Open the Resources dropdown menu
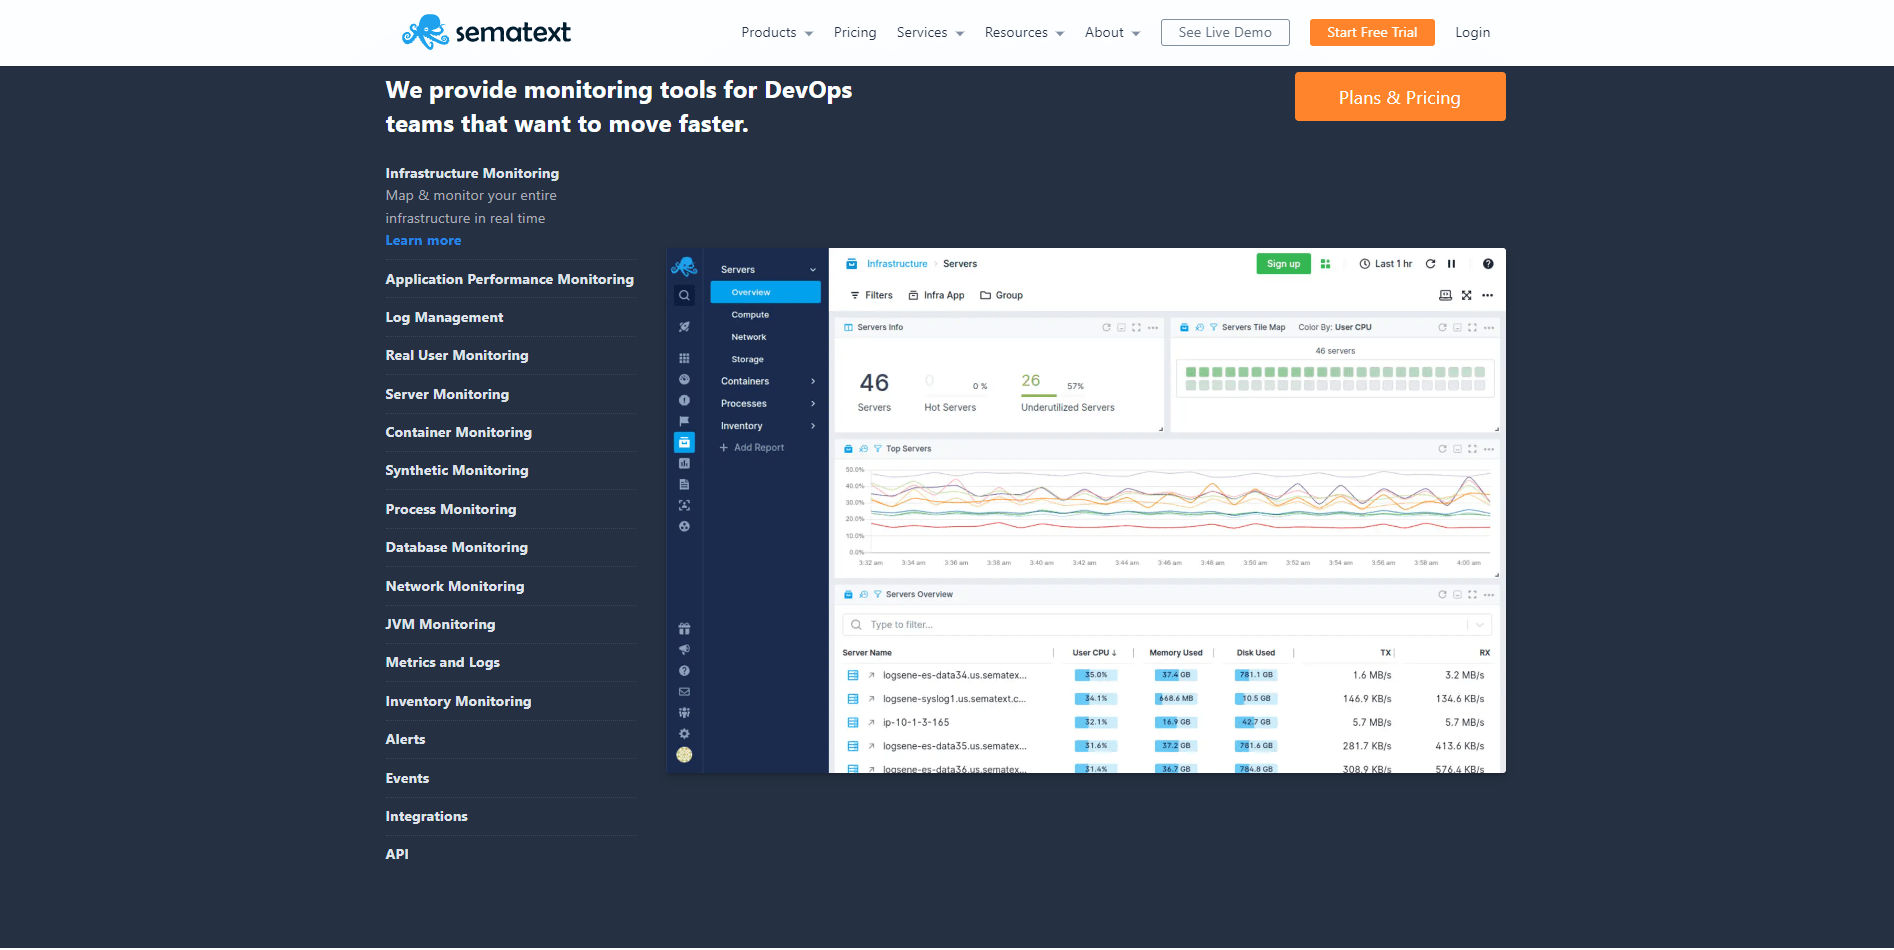 (1024, 32)
